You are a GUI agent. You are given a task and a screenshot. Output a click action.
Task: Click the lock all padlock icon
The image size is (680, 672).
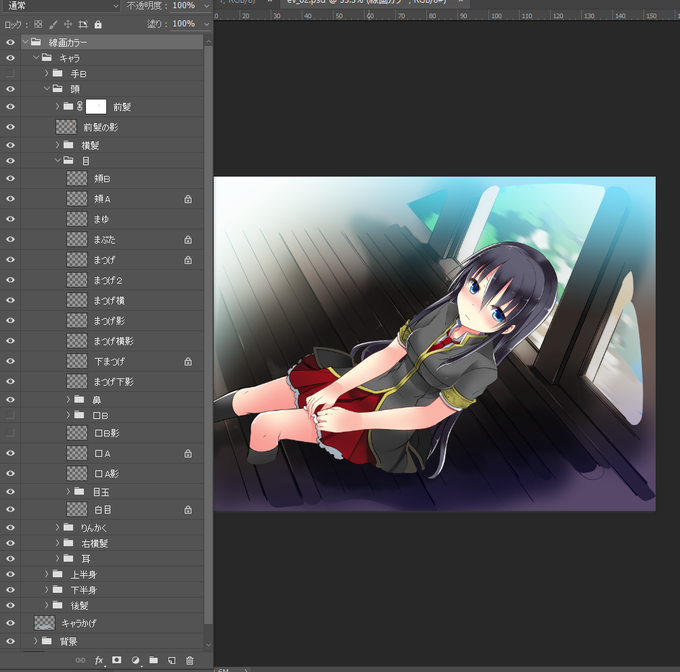point(98,24)
